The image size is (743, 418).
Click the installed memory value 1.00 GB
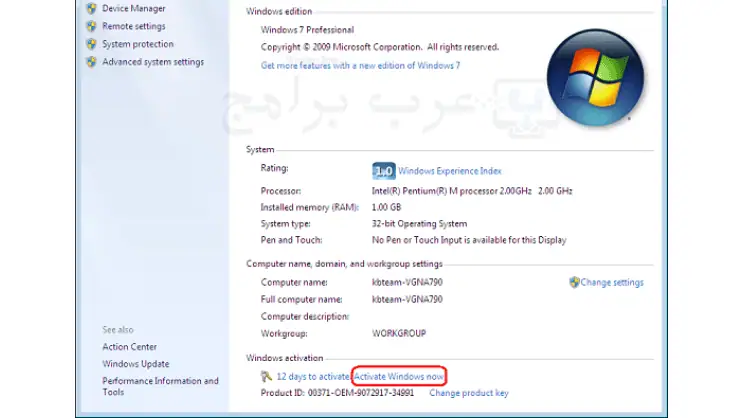click(x=386, y=207)
